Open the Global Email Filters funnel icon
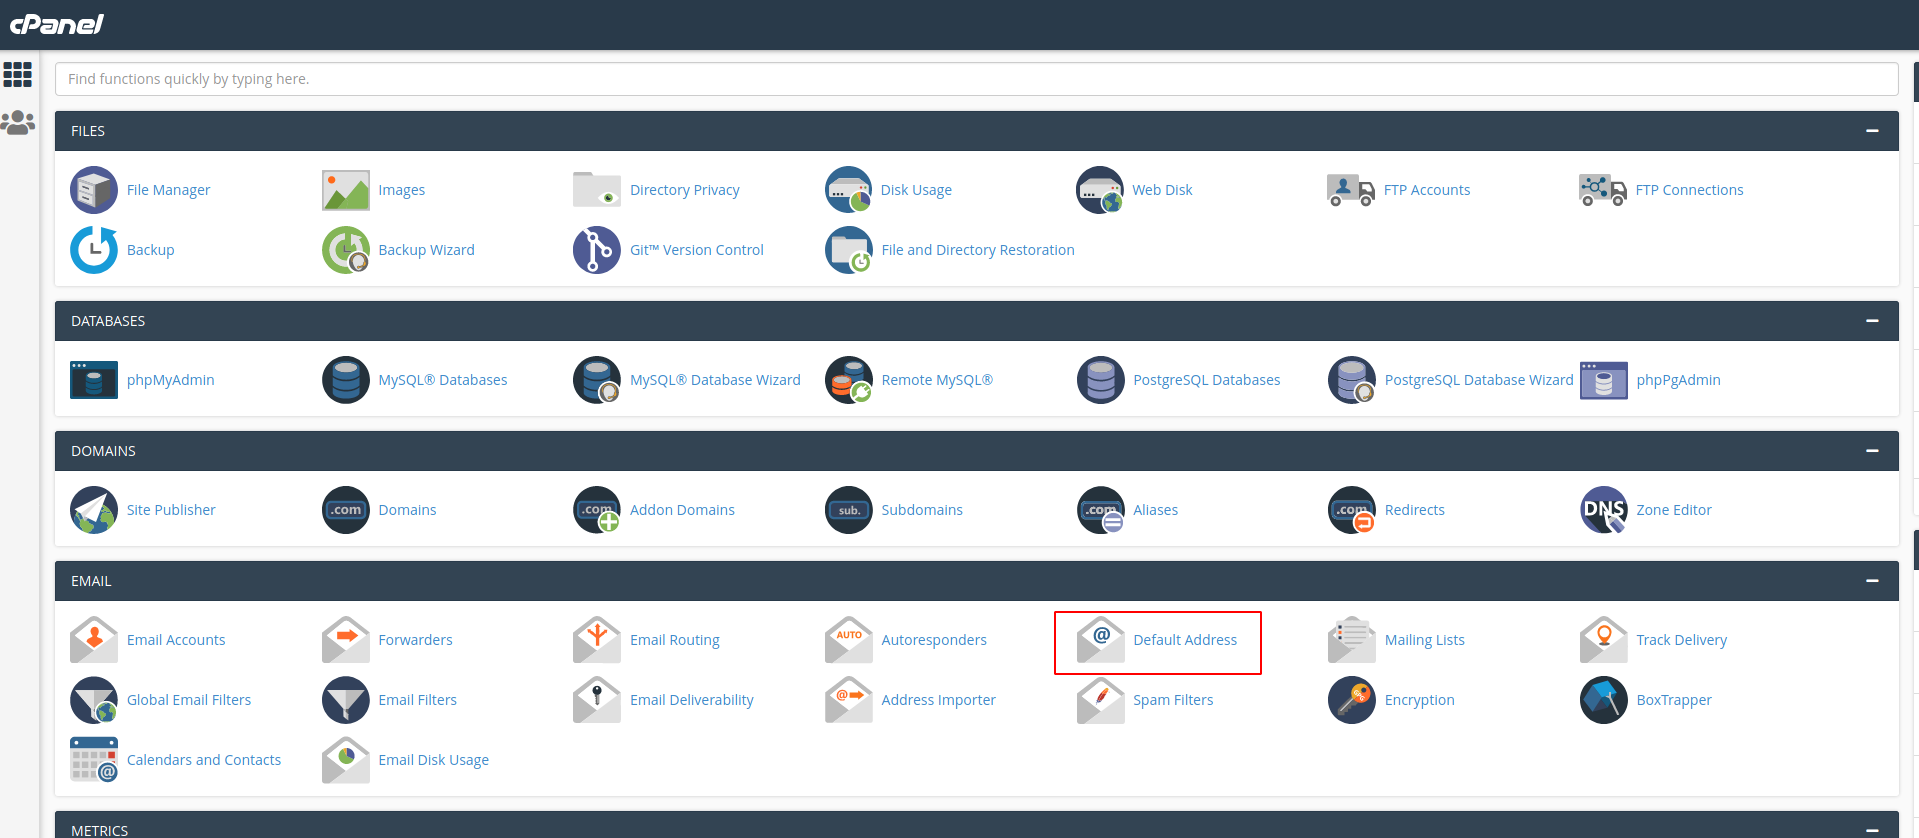This screenshot has width=1919, height=838. [94, 700]
